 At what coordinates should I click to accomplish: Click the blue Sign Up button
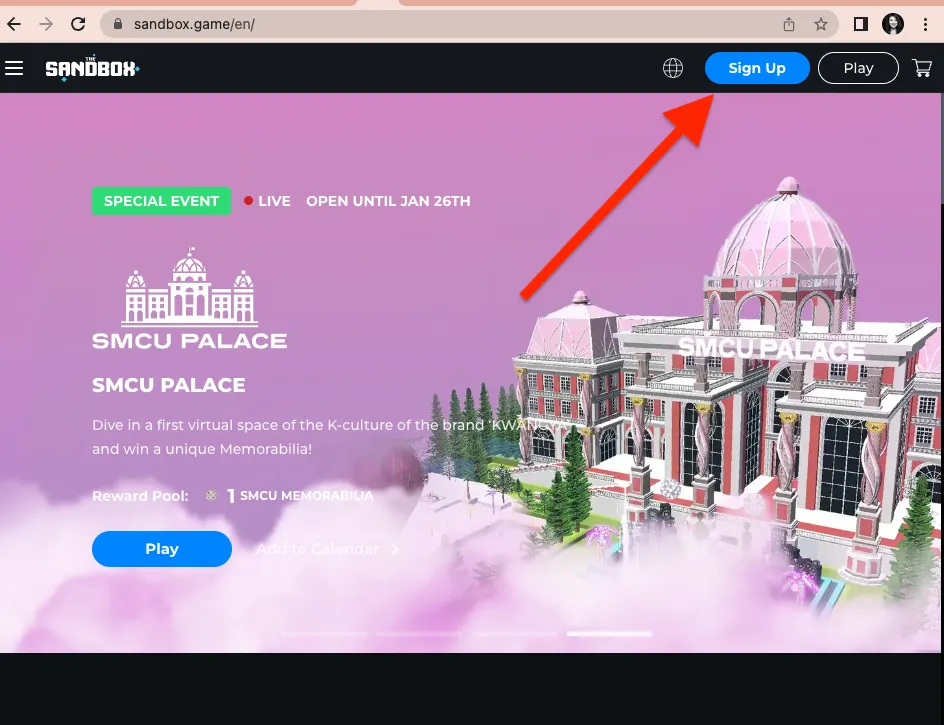tap(757, 68)
